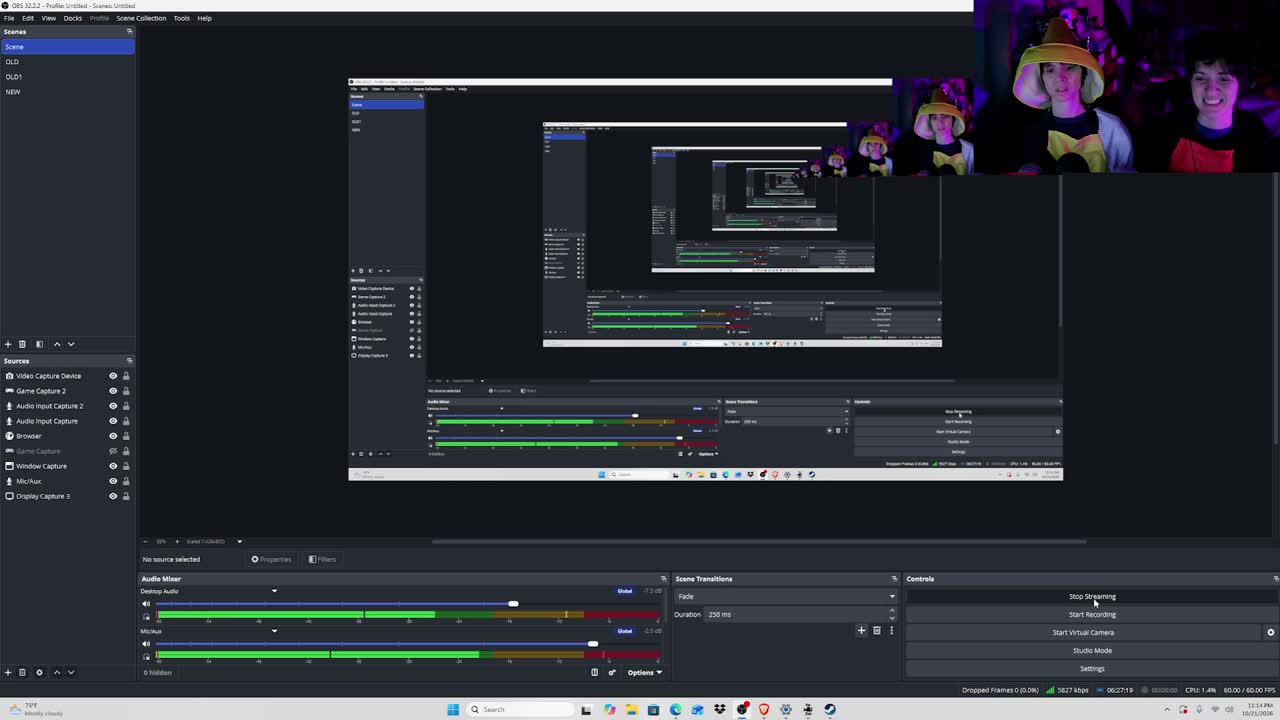This screenshot has width=1280, height=720.
Task: Delete scene transition with trash icon
Action: (x=877, y=630)
